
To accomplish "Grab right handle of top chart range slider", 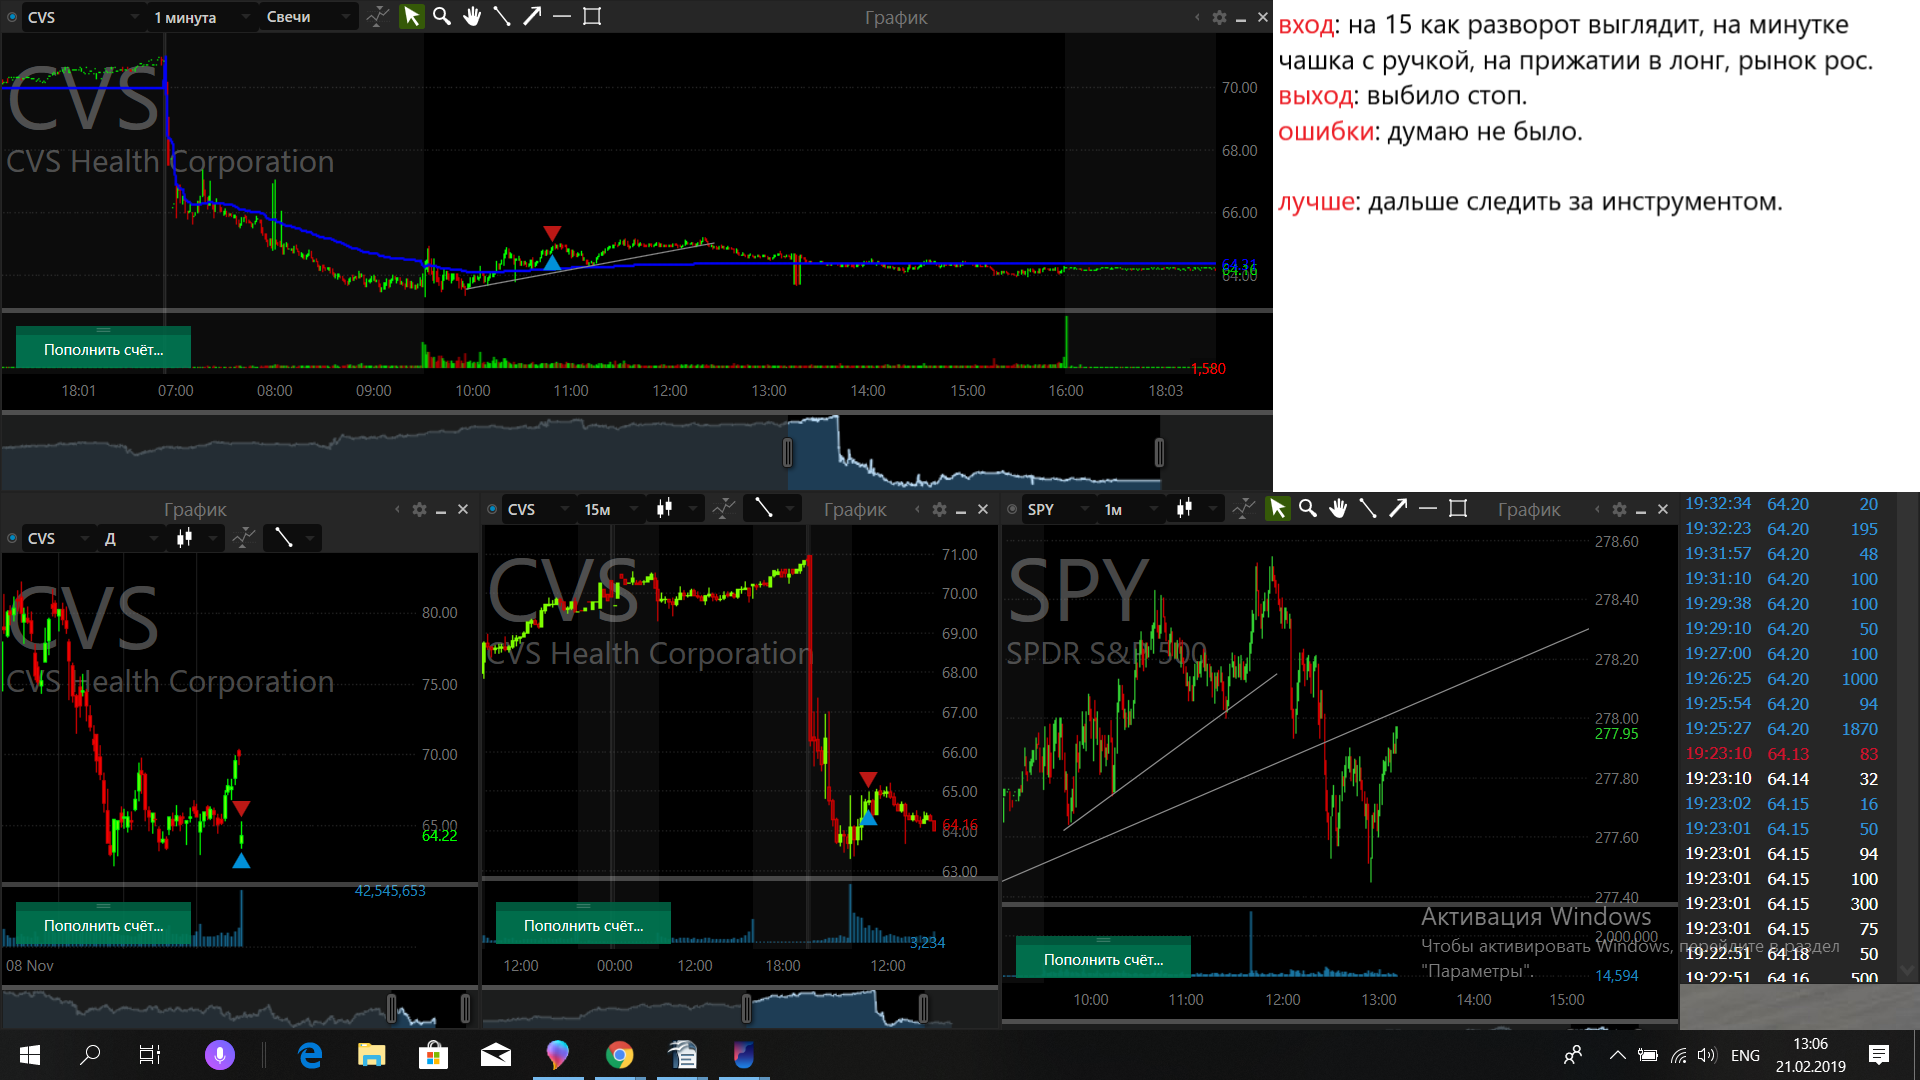I will pyautogui.click(x=1159, y=453).
